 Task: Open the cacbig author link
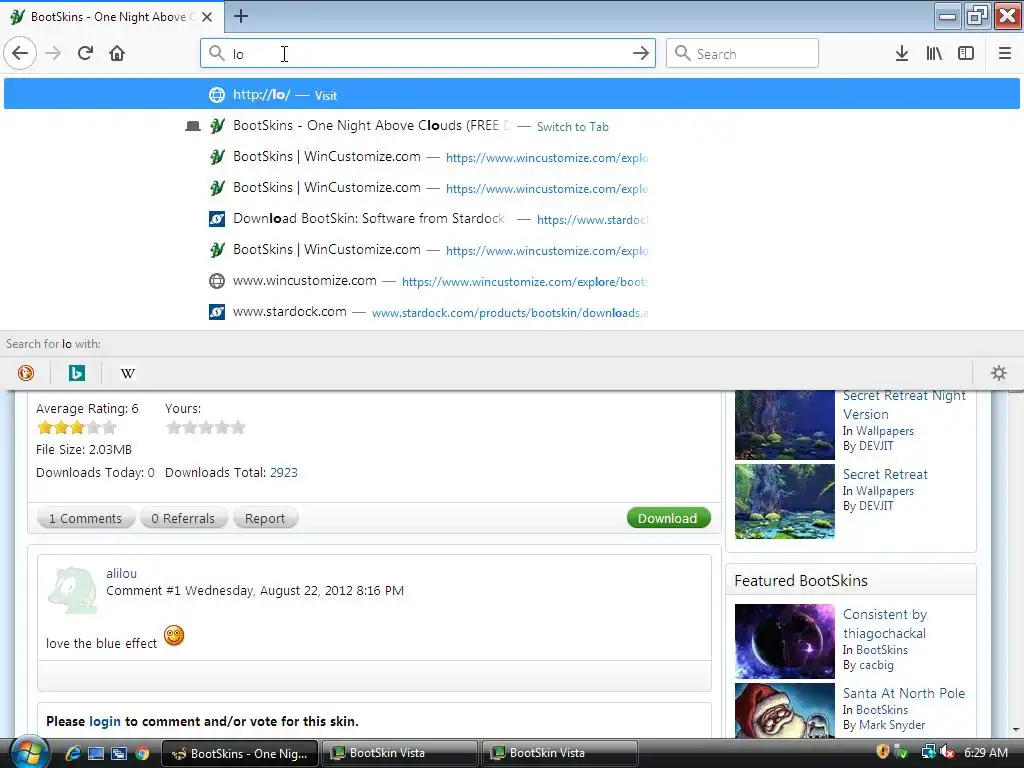click(876, 665)
